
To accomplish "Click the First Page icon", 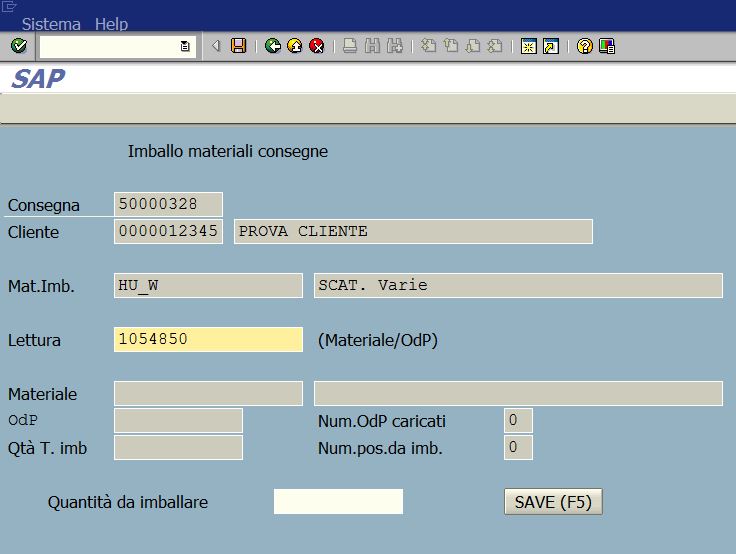I will 428,46.
